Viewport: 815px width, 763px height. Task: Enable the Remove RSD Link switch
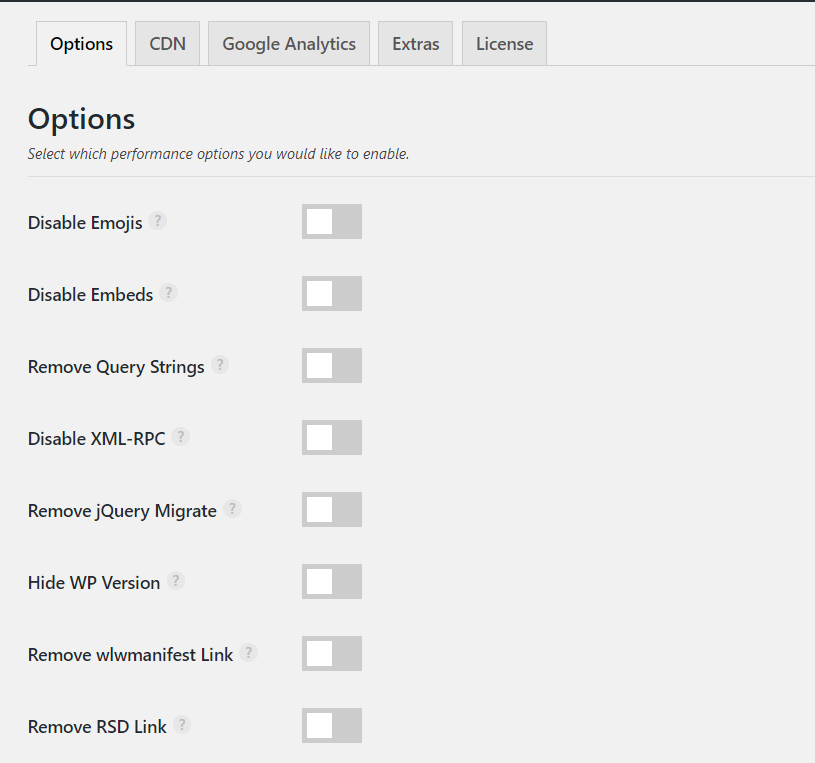[332, 726]
